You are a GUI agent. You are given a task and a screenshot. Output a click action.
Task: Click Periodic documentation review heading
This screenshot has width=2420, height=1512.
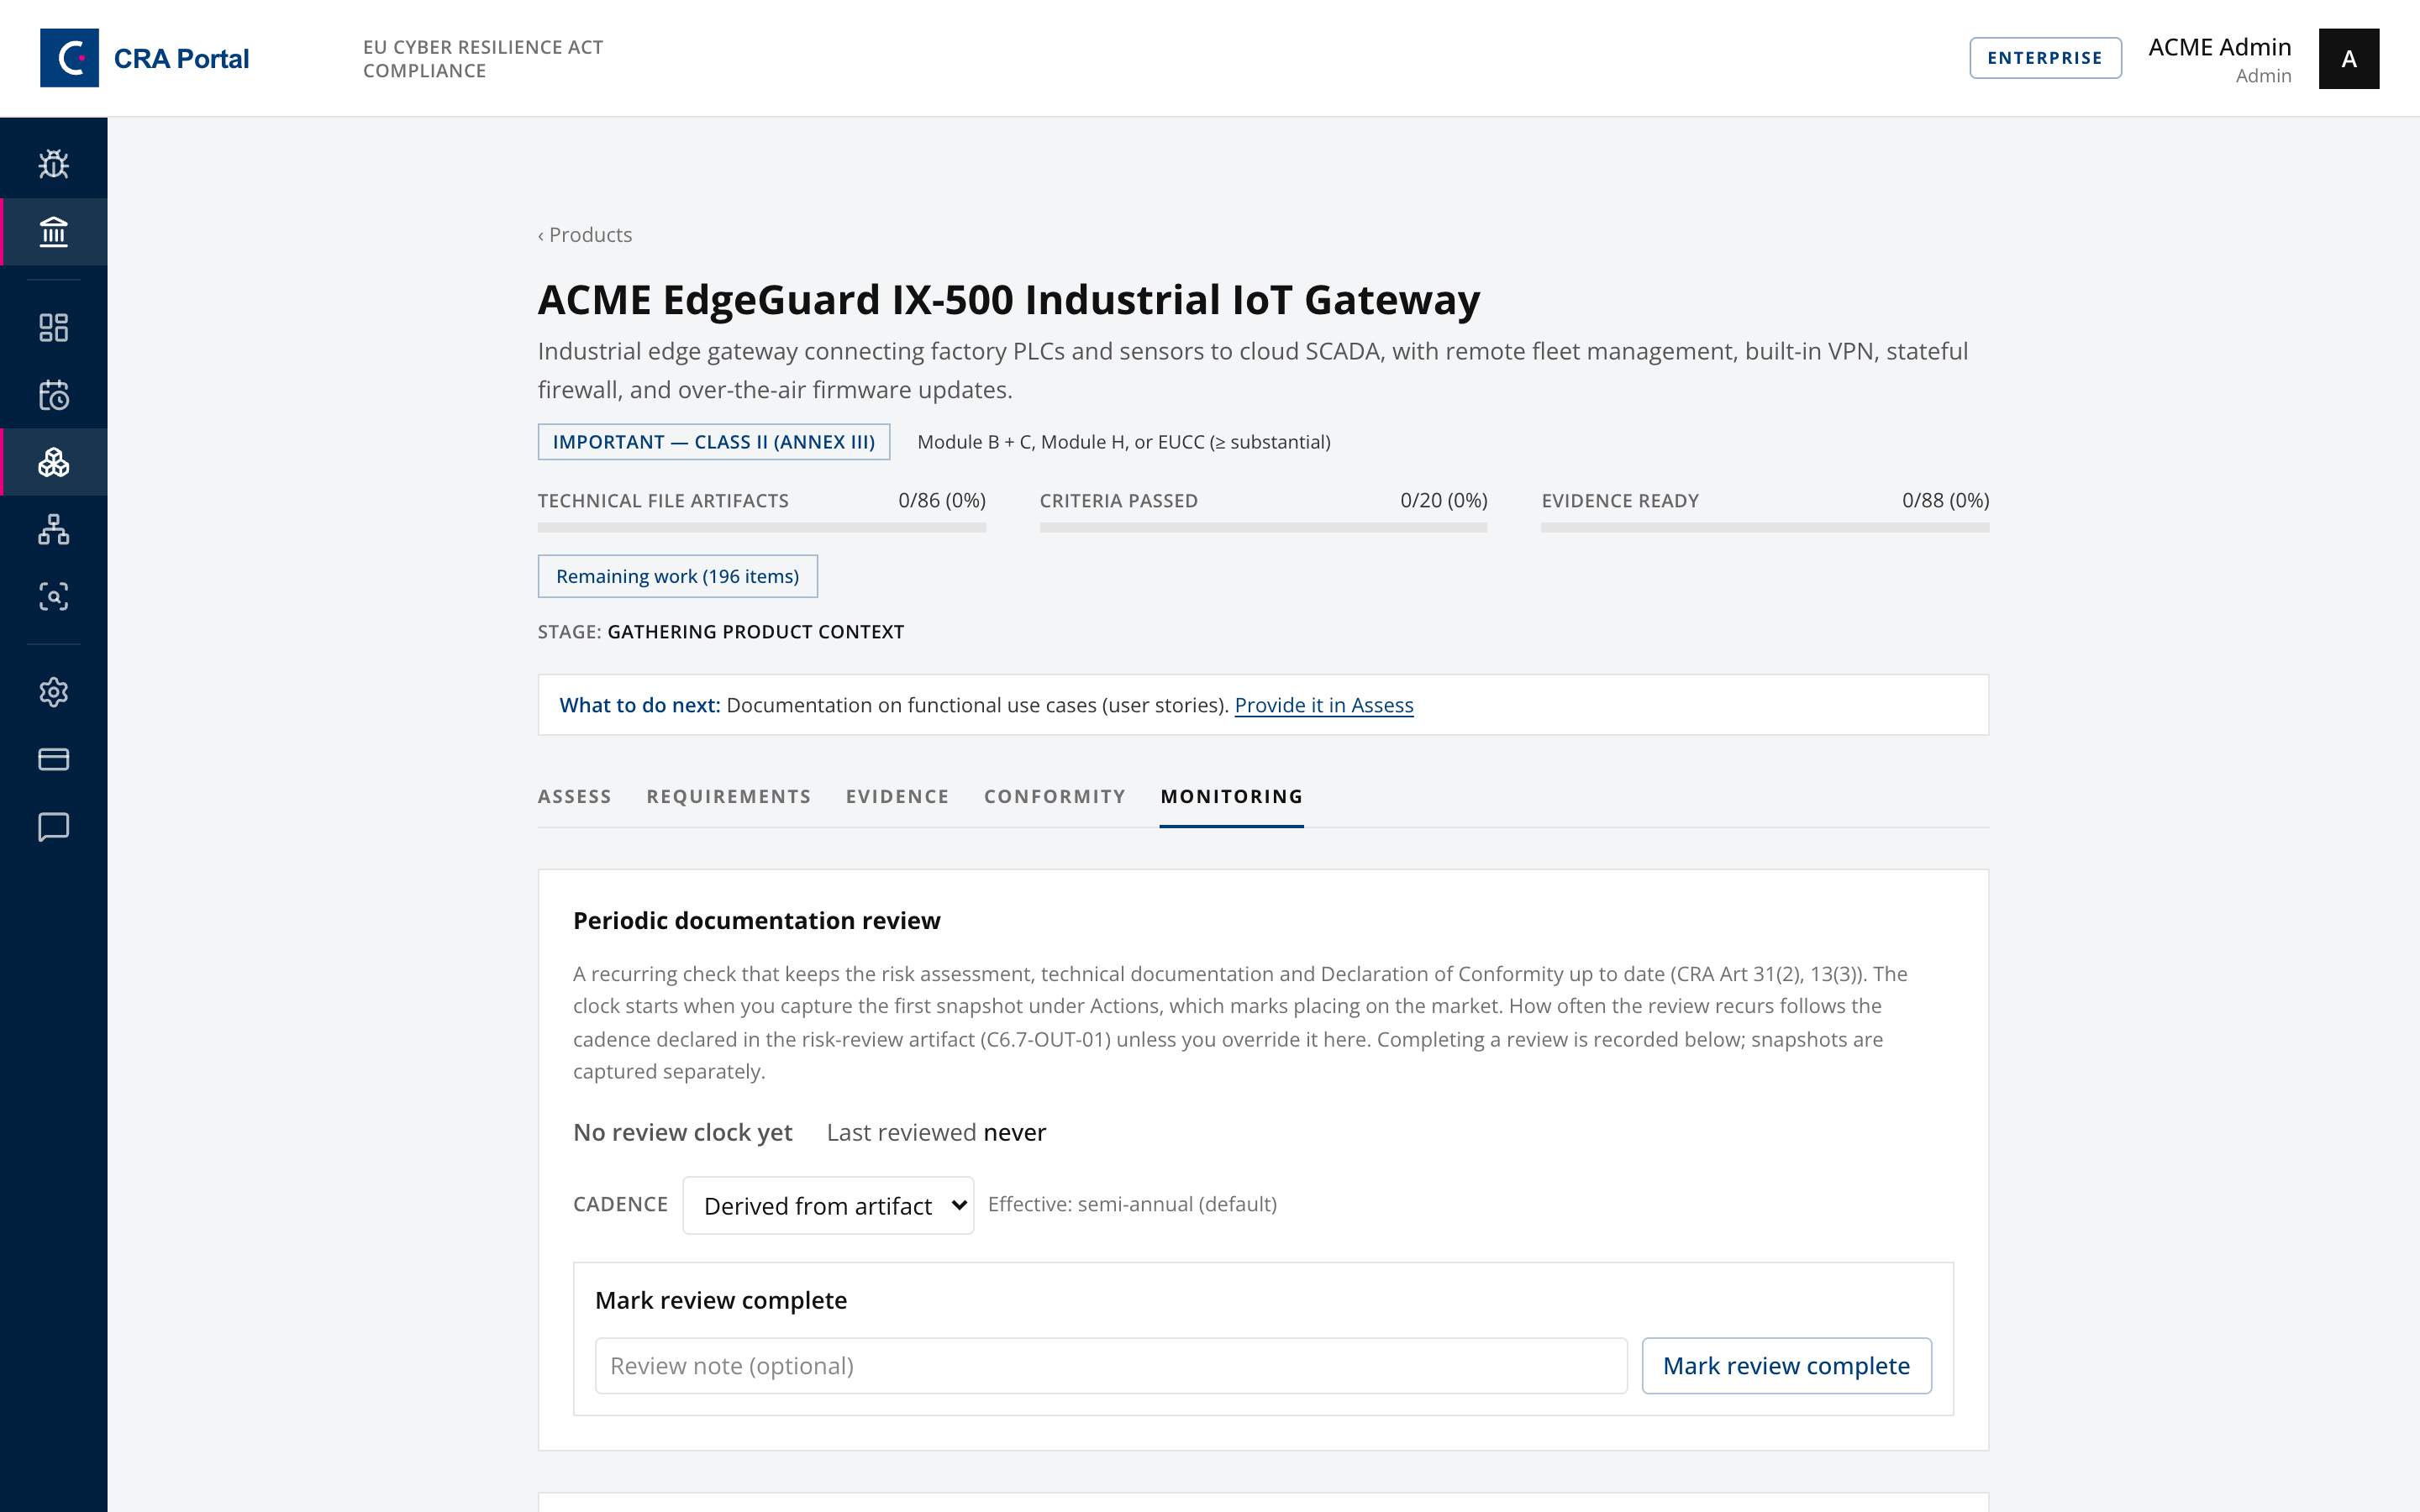tap(757, 920)
